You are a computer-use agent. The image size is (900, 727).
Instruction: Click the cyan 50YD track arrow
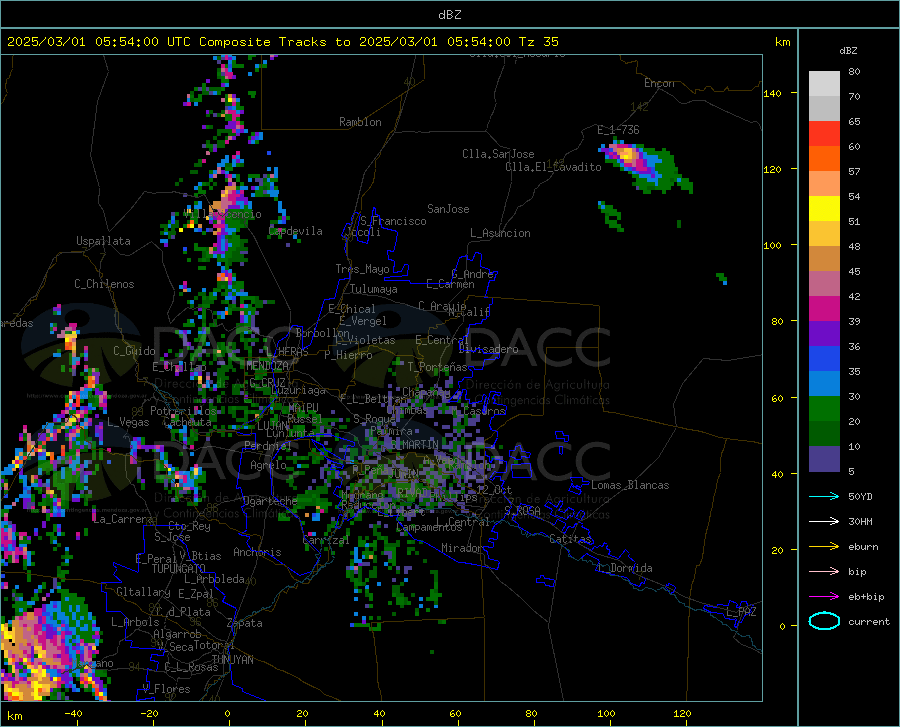click(x=824, y=496)
